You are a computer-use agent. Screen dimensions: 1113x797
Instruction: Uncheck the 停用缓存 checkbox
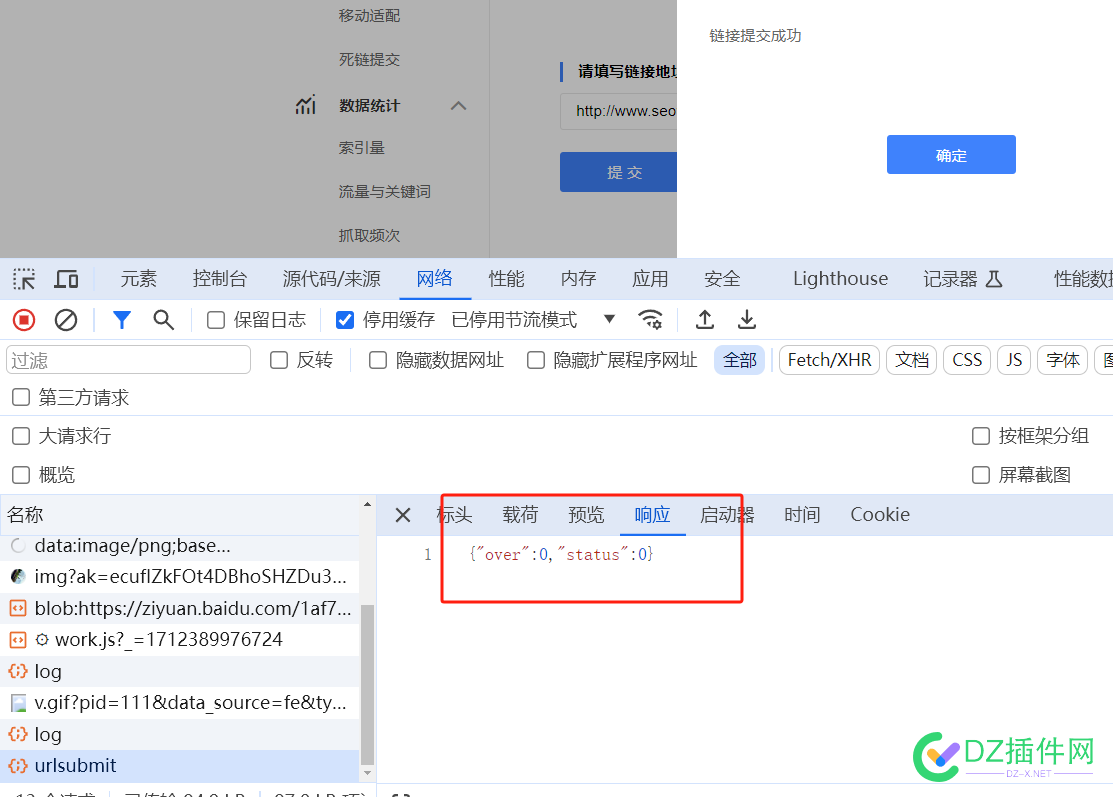click(x=345, y=320)
